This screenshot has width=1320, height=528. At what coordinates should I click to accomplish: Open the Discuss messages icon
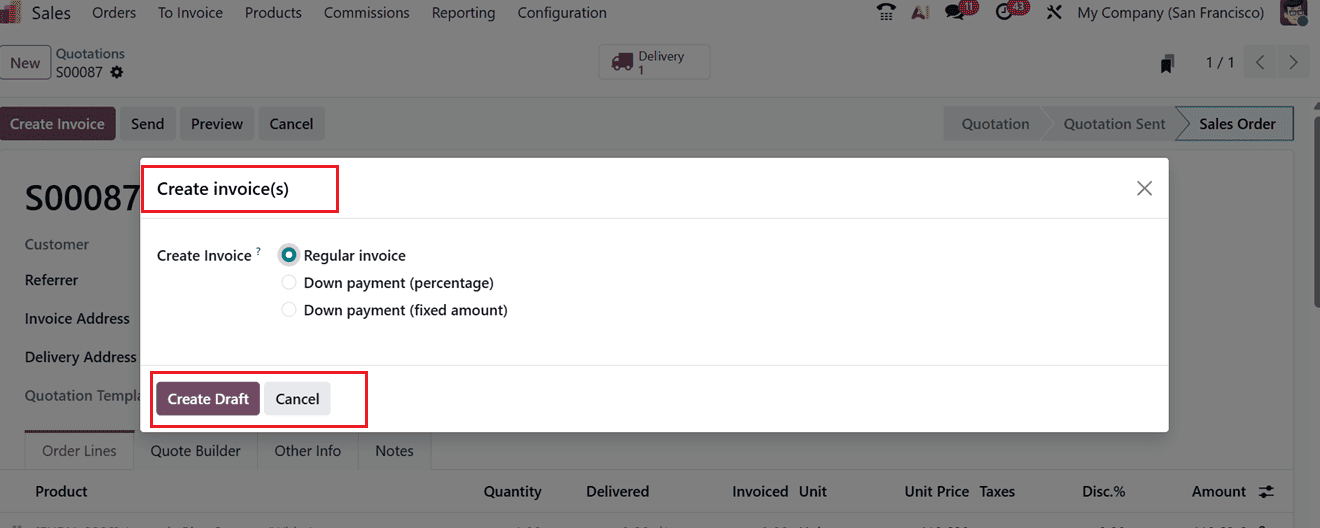click(957, 13)
